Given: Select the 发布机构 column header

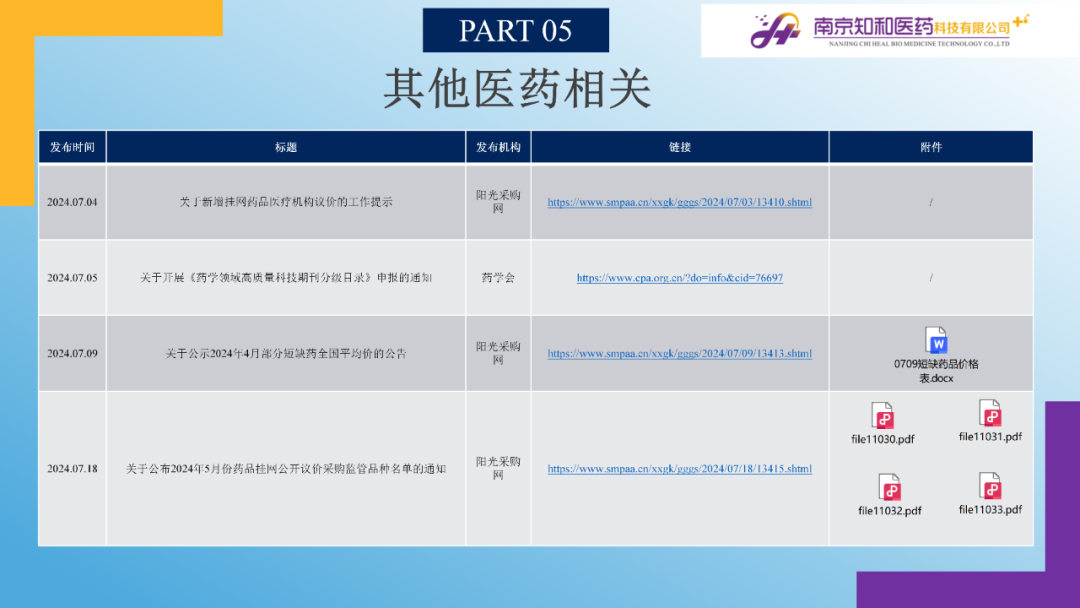Looking at the screenshot, I should coord(498,147).
